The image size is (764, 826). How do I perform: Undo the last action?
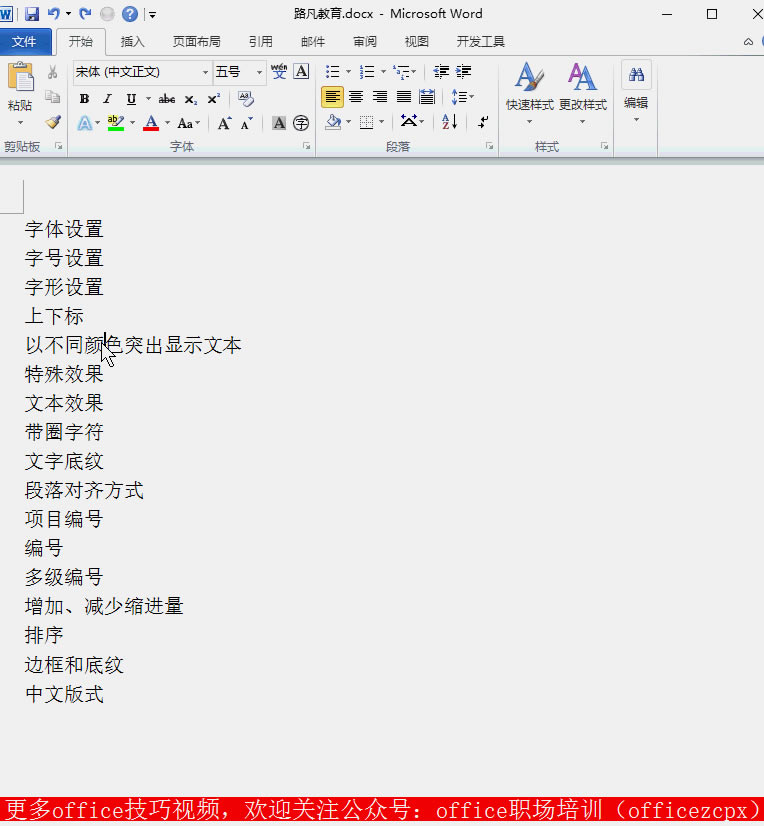point(53,14)
